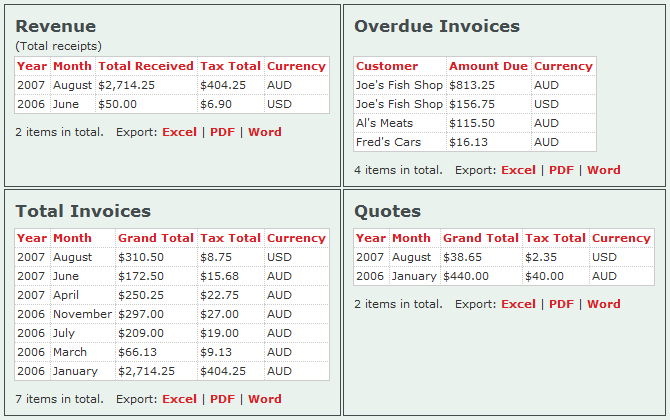Export Revenue table to Excel

pos(179,132)
